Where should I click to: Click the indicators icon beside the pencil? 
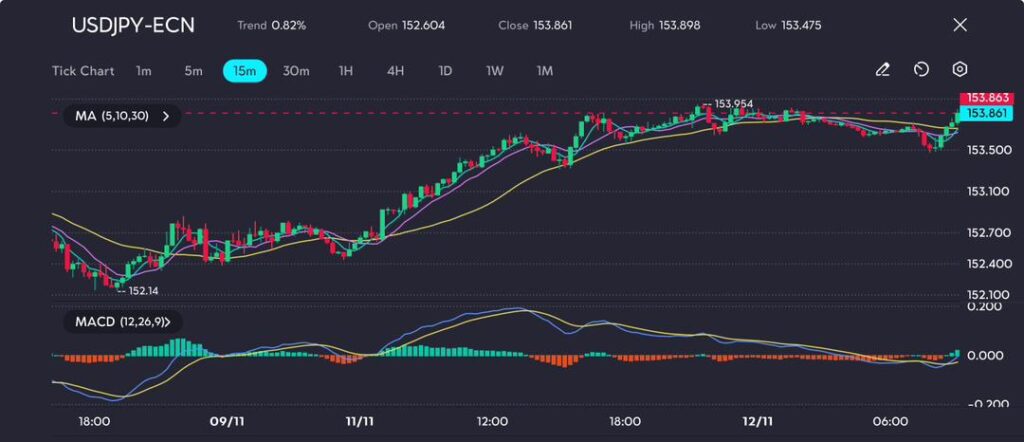tap(921, 70)
